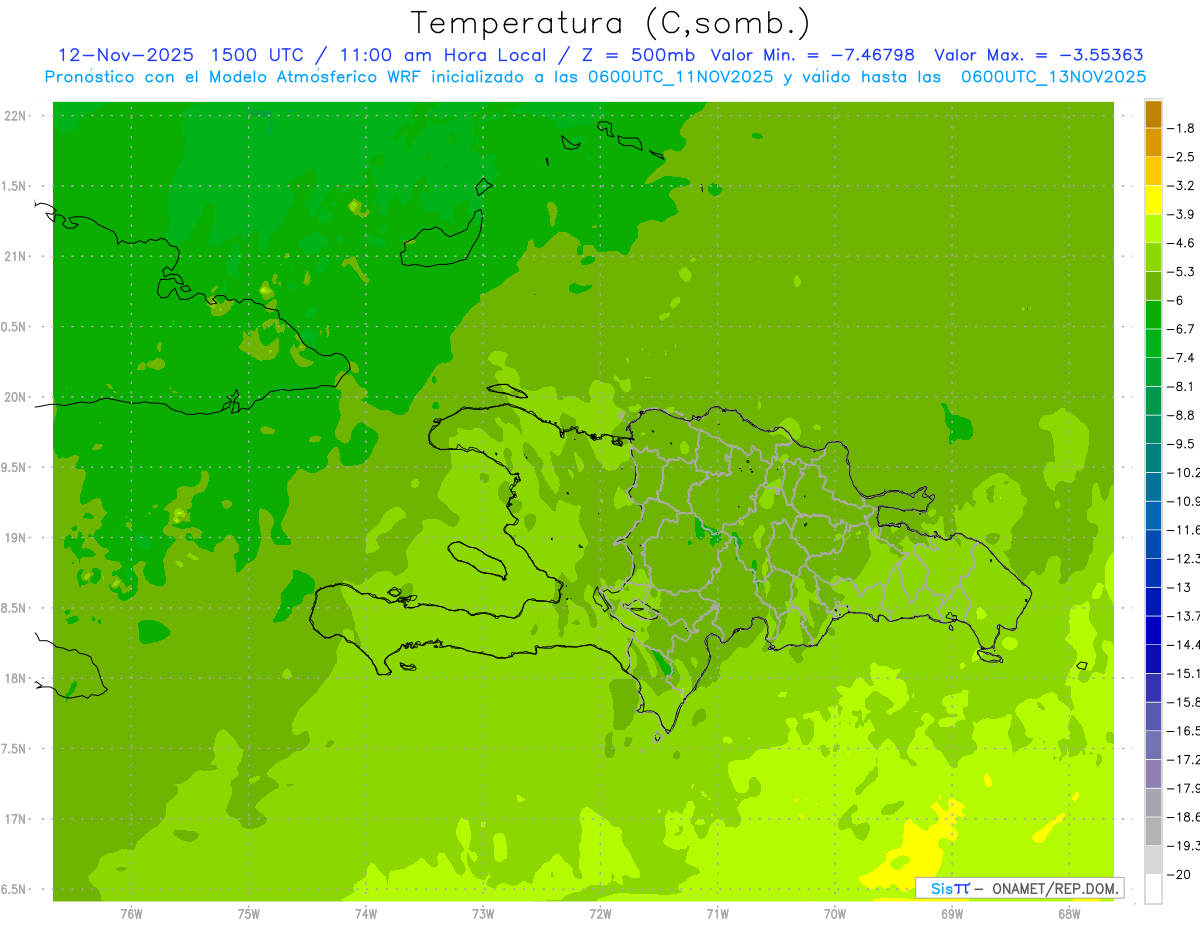
Task: Click the "-13" legend value
Action: (1181, 587)
